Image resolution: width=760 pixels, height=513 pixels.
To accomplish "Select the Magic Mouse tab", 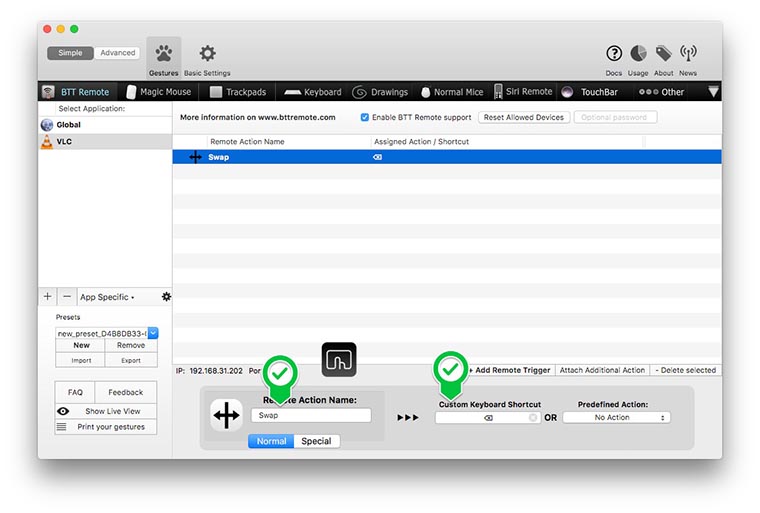I will point(158,92).
